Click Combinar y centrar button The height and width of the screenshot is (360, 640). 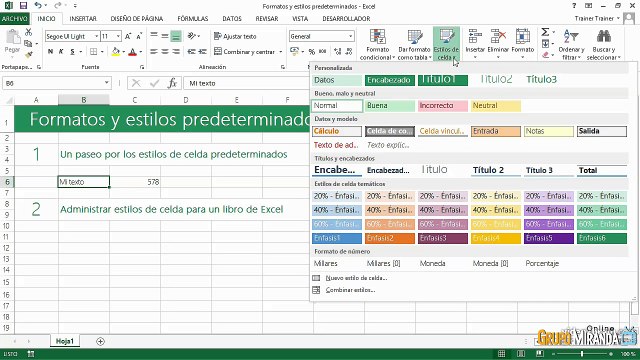[x=244, y=52]
